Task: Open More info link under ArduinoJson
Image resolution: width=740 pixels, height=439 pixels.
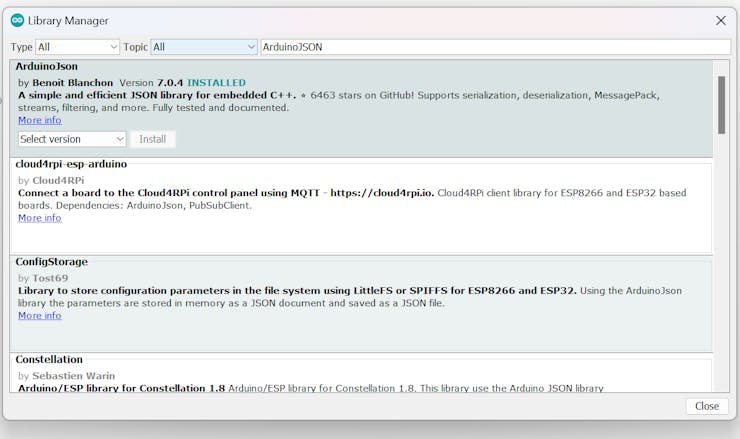Action: (x=40, y=120)
